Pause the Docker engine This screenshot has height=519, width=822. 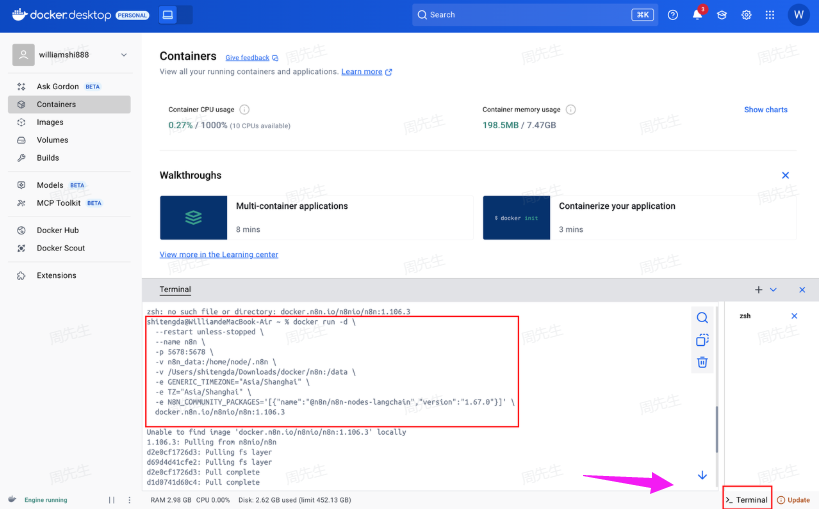(111, 501)
